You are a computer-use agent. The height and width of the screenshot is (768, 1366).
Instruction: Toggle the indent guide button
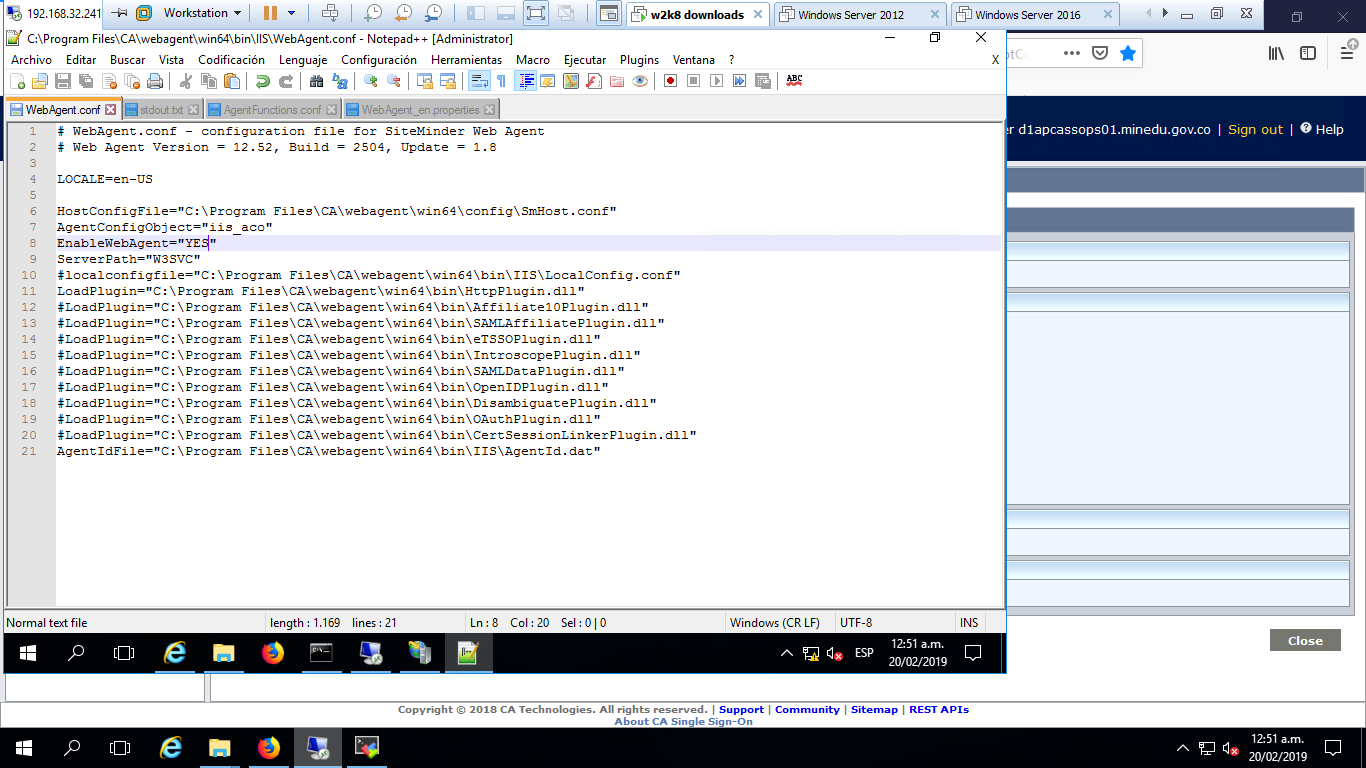point(525,81)
